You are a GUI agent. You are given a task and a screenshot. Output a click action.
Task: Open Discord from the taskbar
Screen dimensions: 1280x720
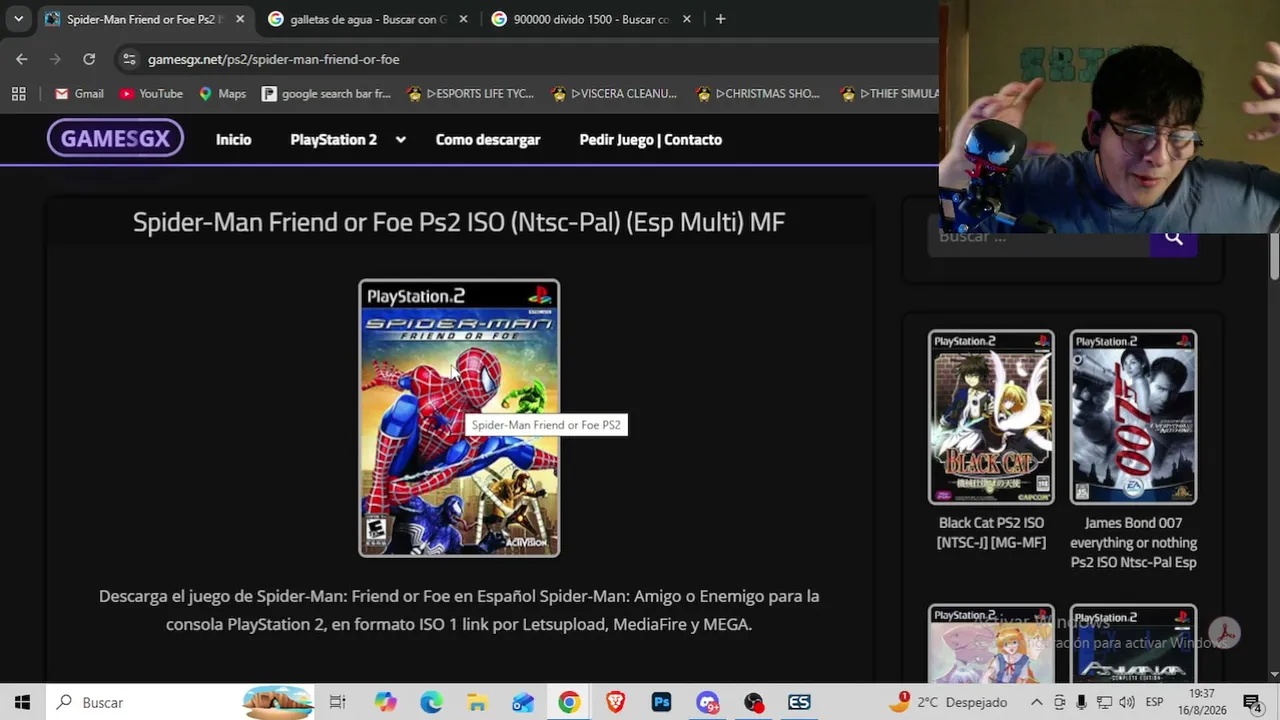[x=708, y=702]
